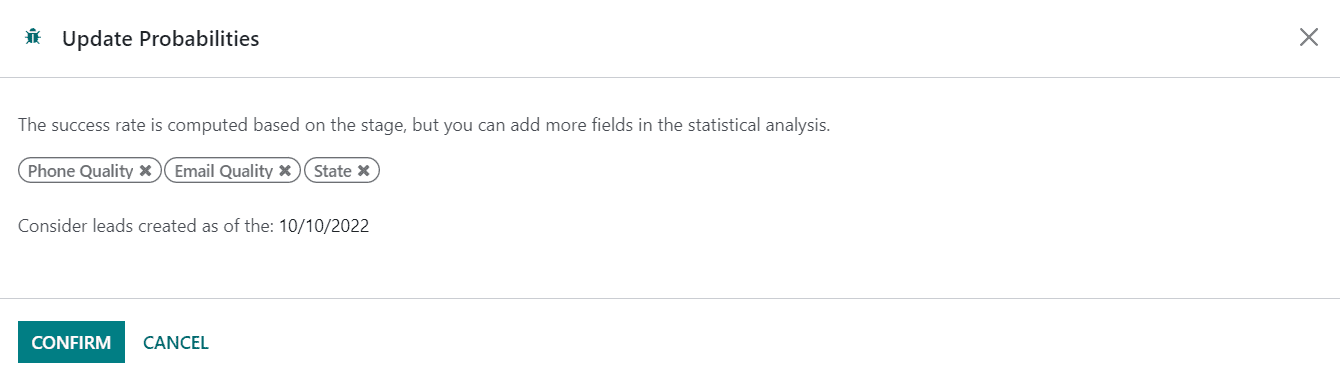Click the empty tags row right of State
The image size is (1340, 382).
850,171
